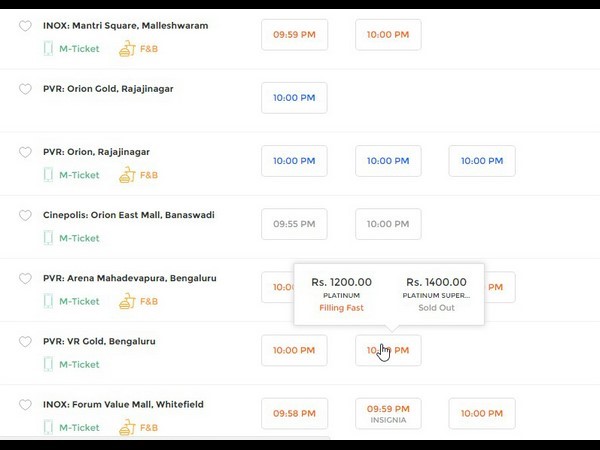Click M-Ticket phone icon for INOX Mantri Square
This screenshot has width=600, height=450.
tap(48, 49)
